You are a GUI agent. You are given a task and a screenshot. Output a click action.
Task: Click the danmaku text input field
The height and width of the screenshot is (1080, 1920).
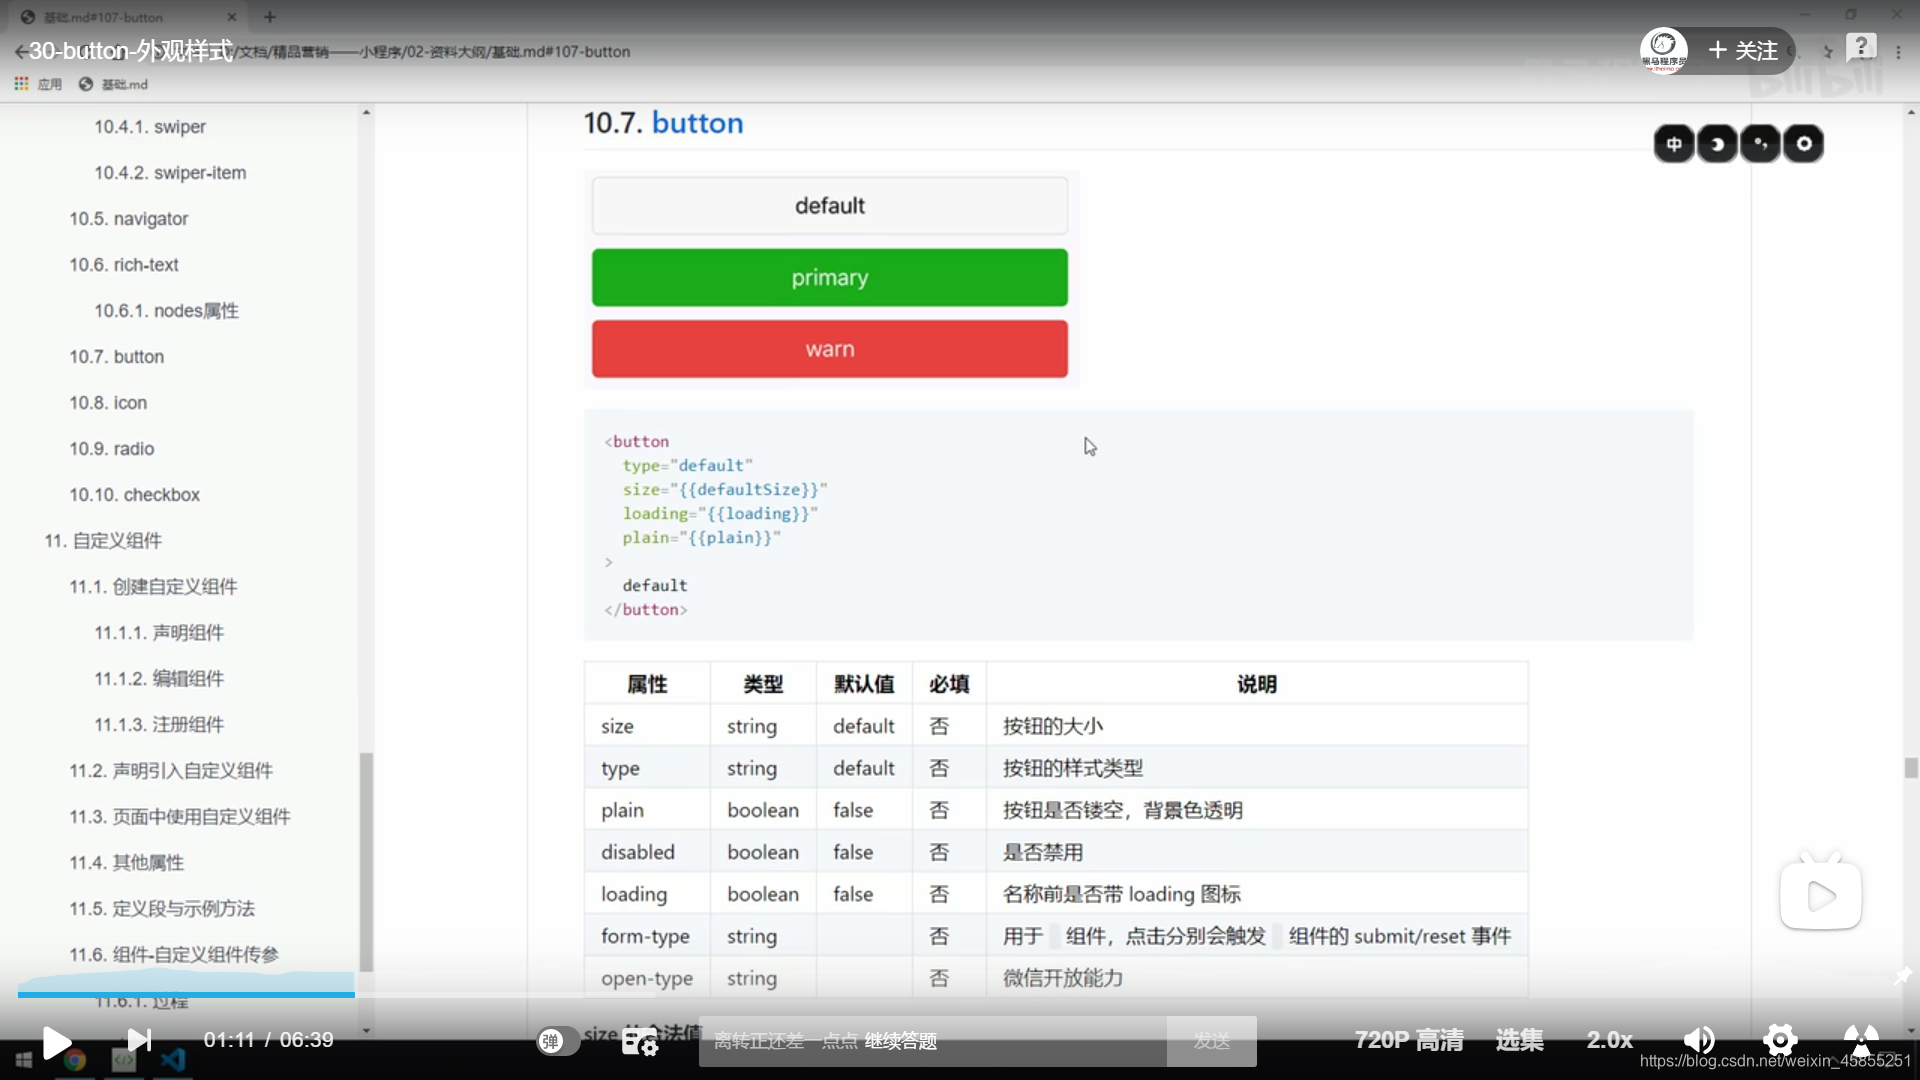[x=932, y=1041]
